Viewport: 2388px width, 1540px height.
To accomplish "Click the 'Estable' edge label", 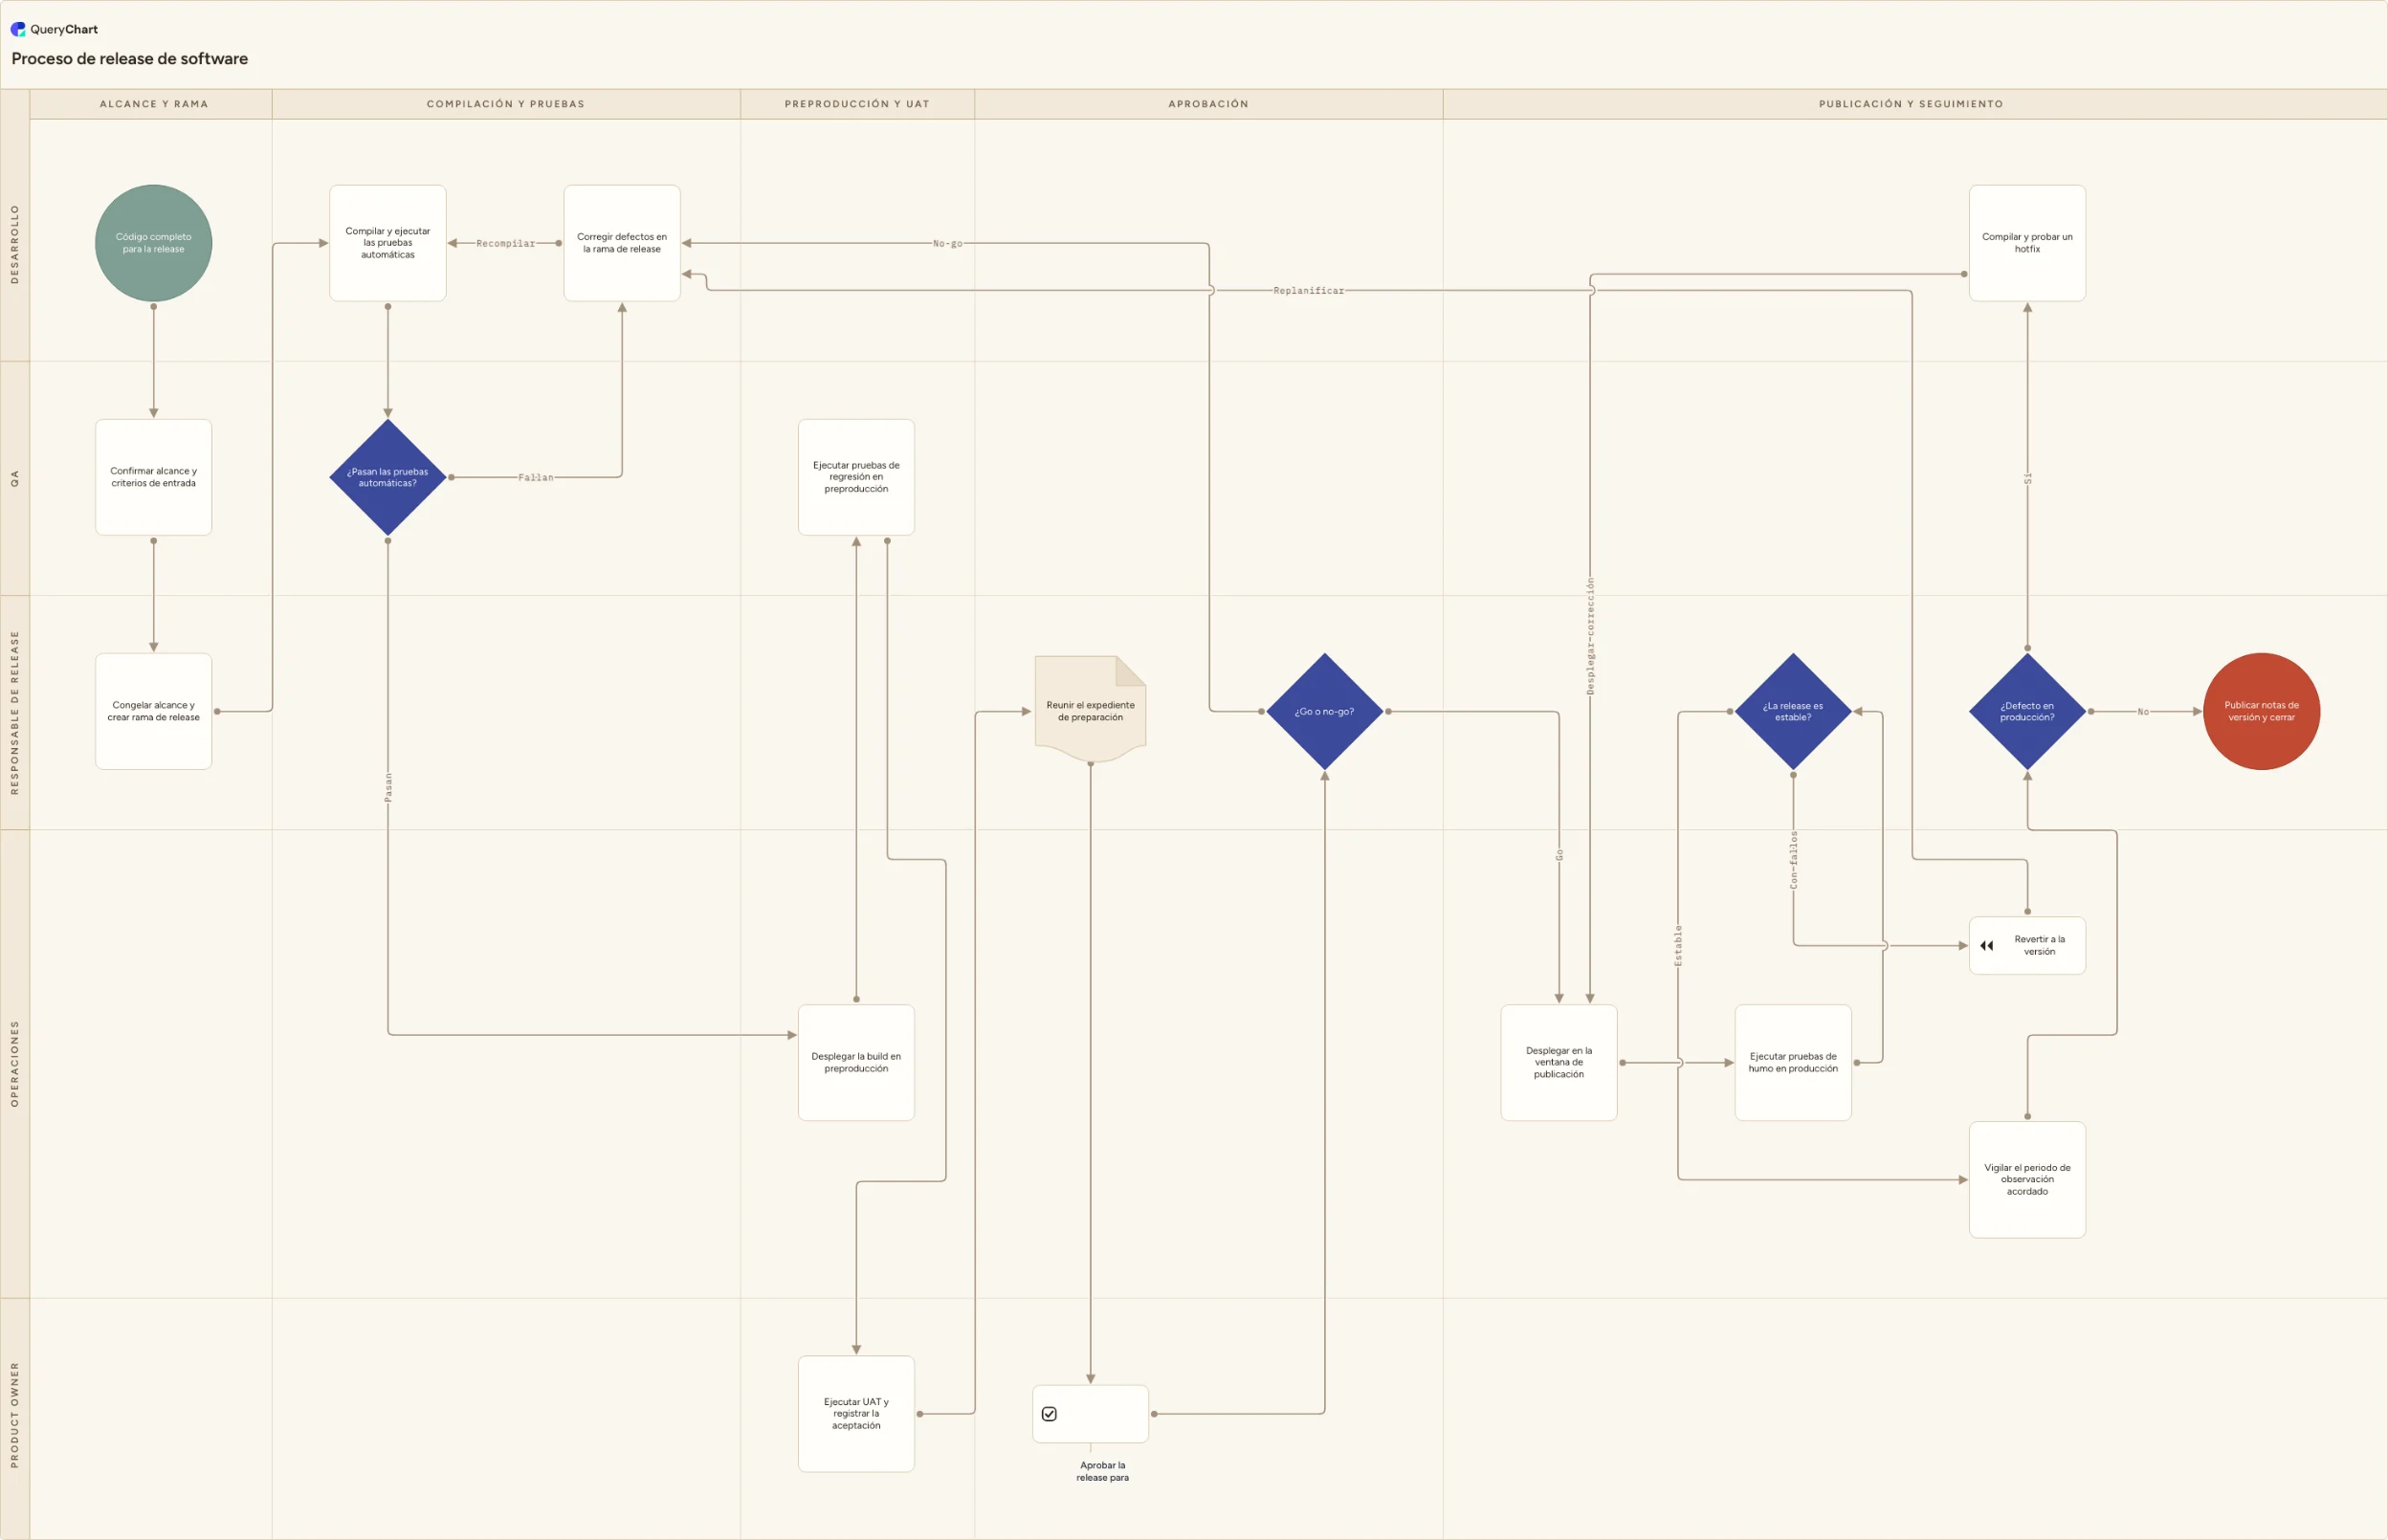I will (x=1678, y=945).
